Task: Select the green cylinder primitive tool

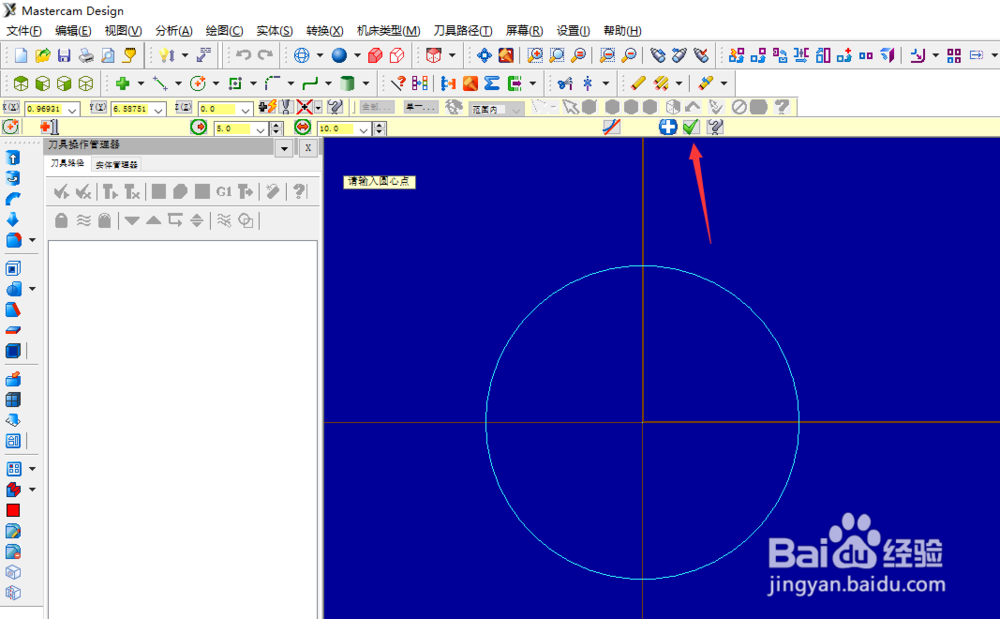Action: pyautogui.click(x=347, y=84)
